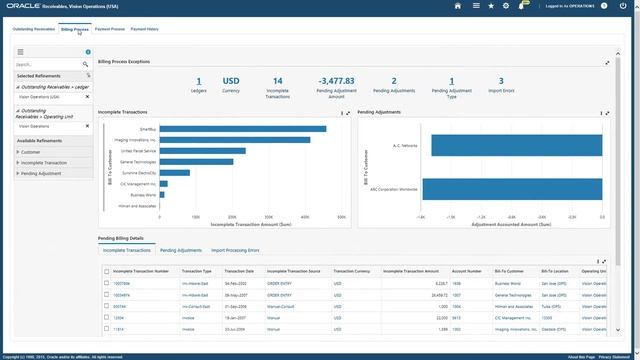Expand the Incomplete Transaction refinement
Viewport: 640px width, 360px height.
(x=18, y=162)
